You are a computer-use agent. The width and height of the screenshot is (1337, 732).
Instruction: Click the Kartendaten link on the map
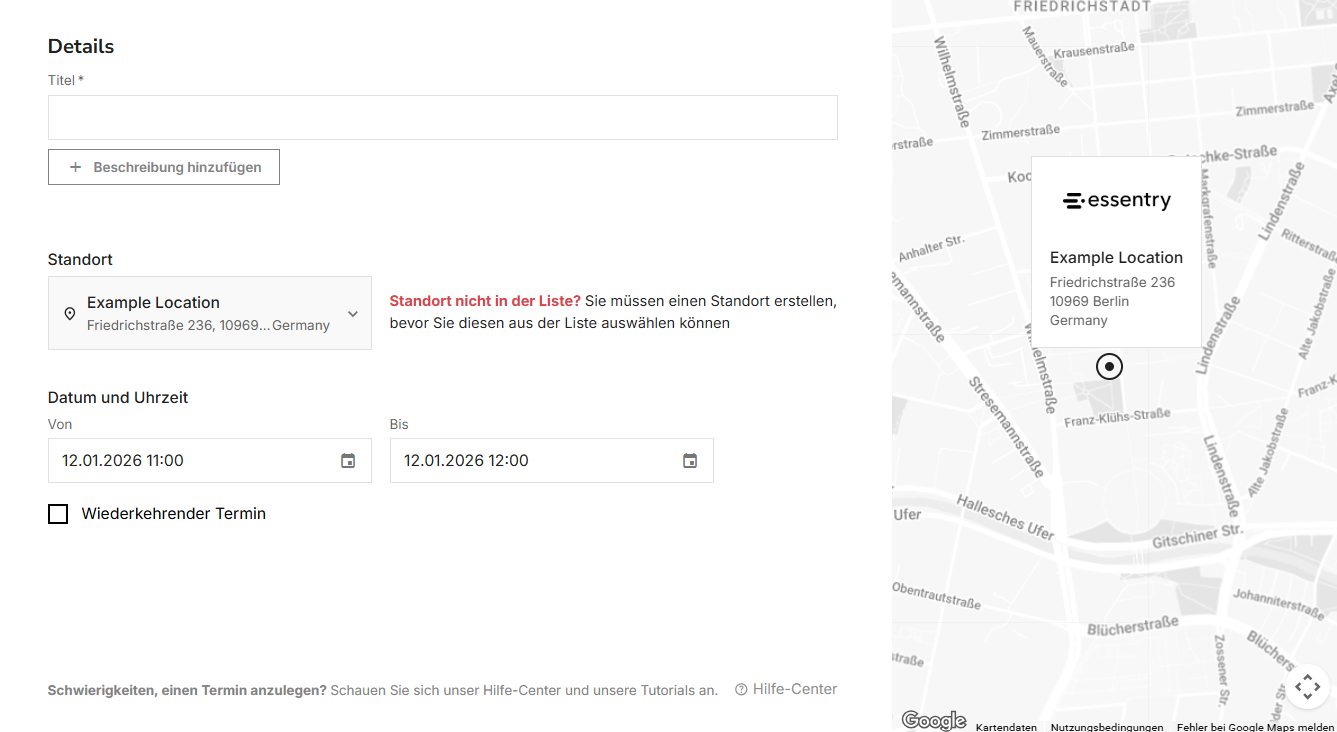point(1006,727)
